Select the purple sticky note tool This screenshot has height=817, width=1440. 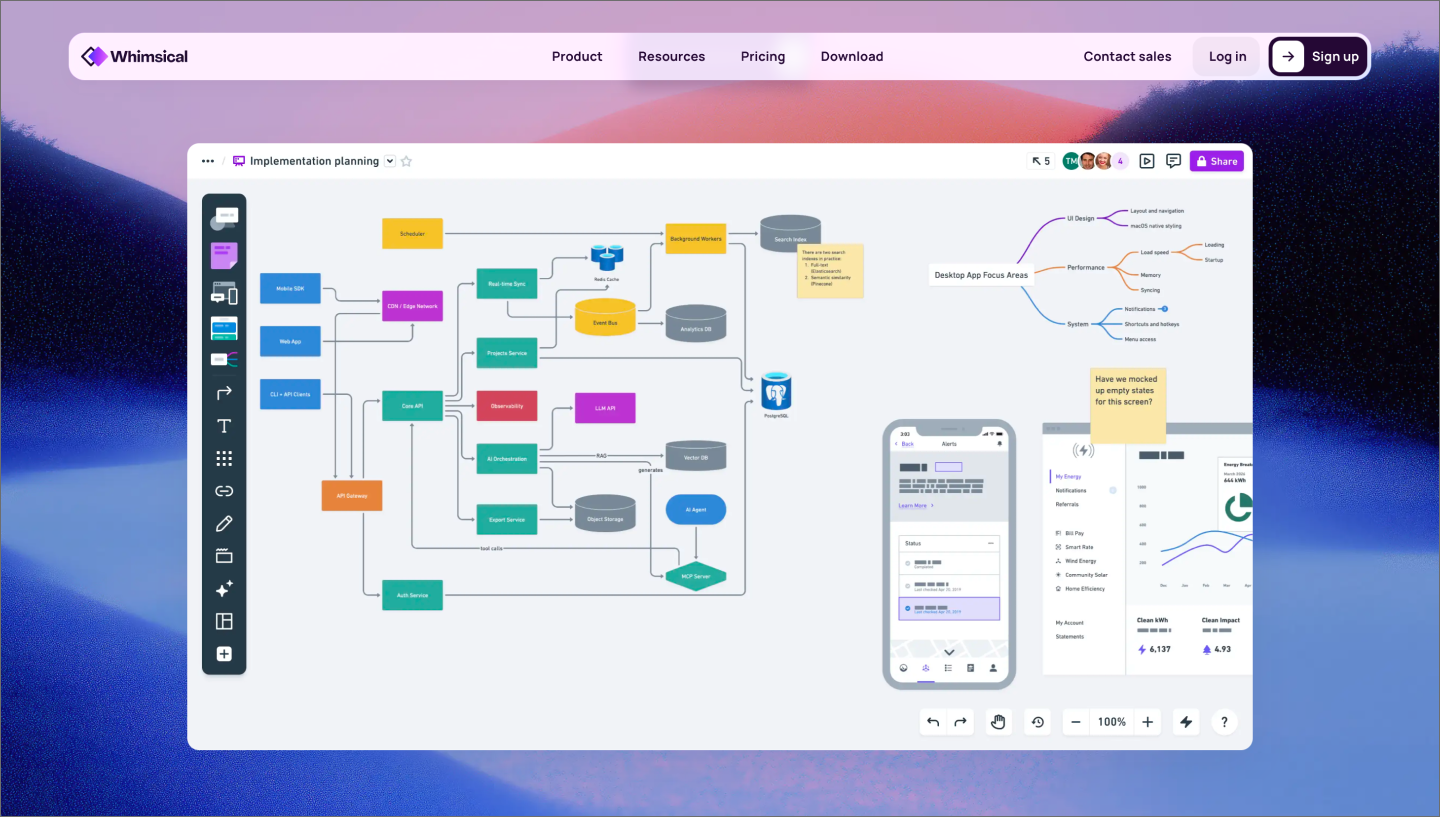[224, 256]
